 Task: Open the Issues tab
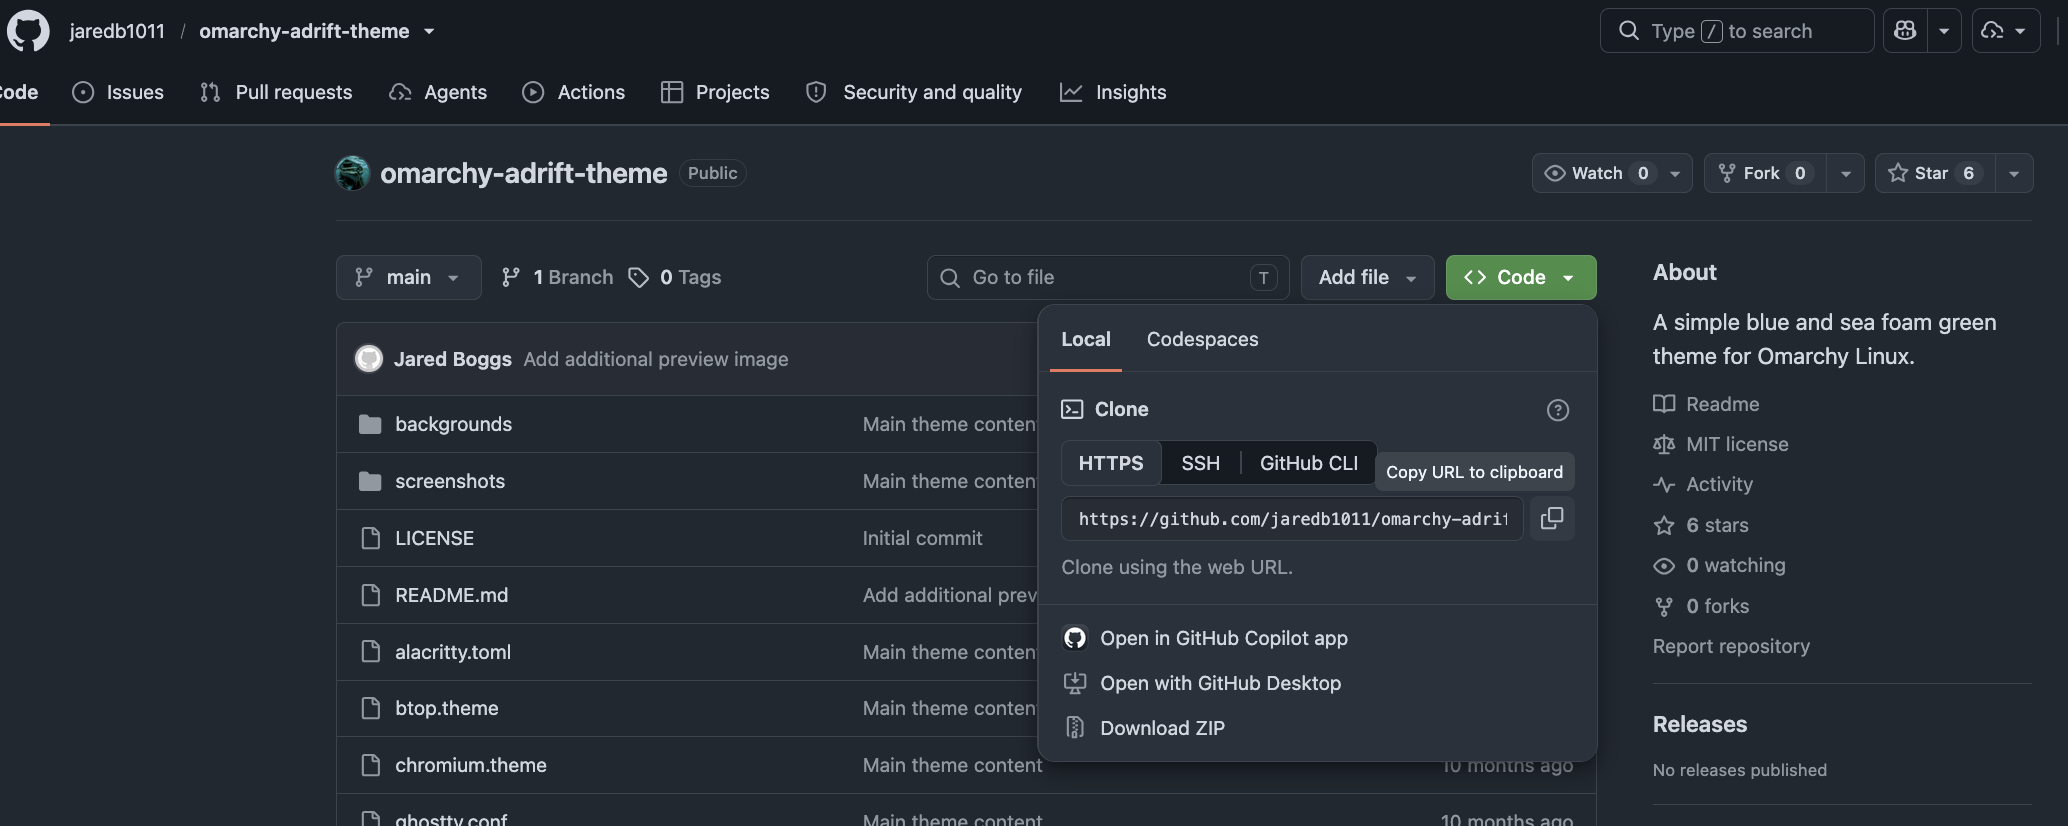click(x=118, y=92)
